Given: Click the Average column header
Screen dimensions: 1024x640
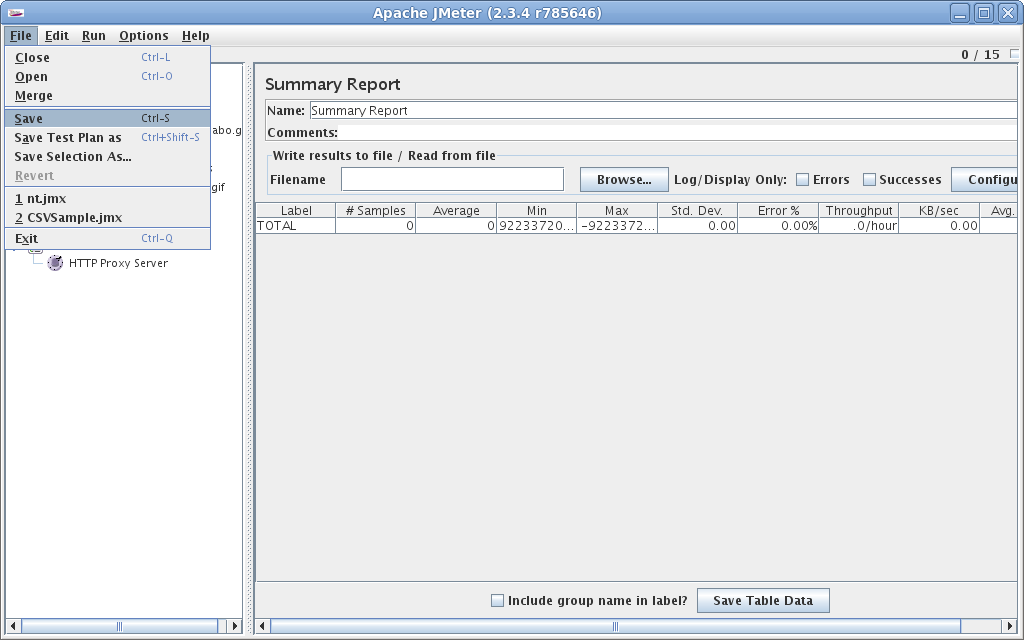Looking at the screenshot, I should tap(456, 210).
